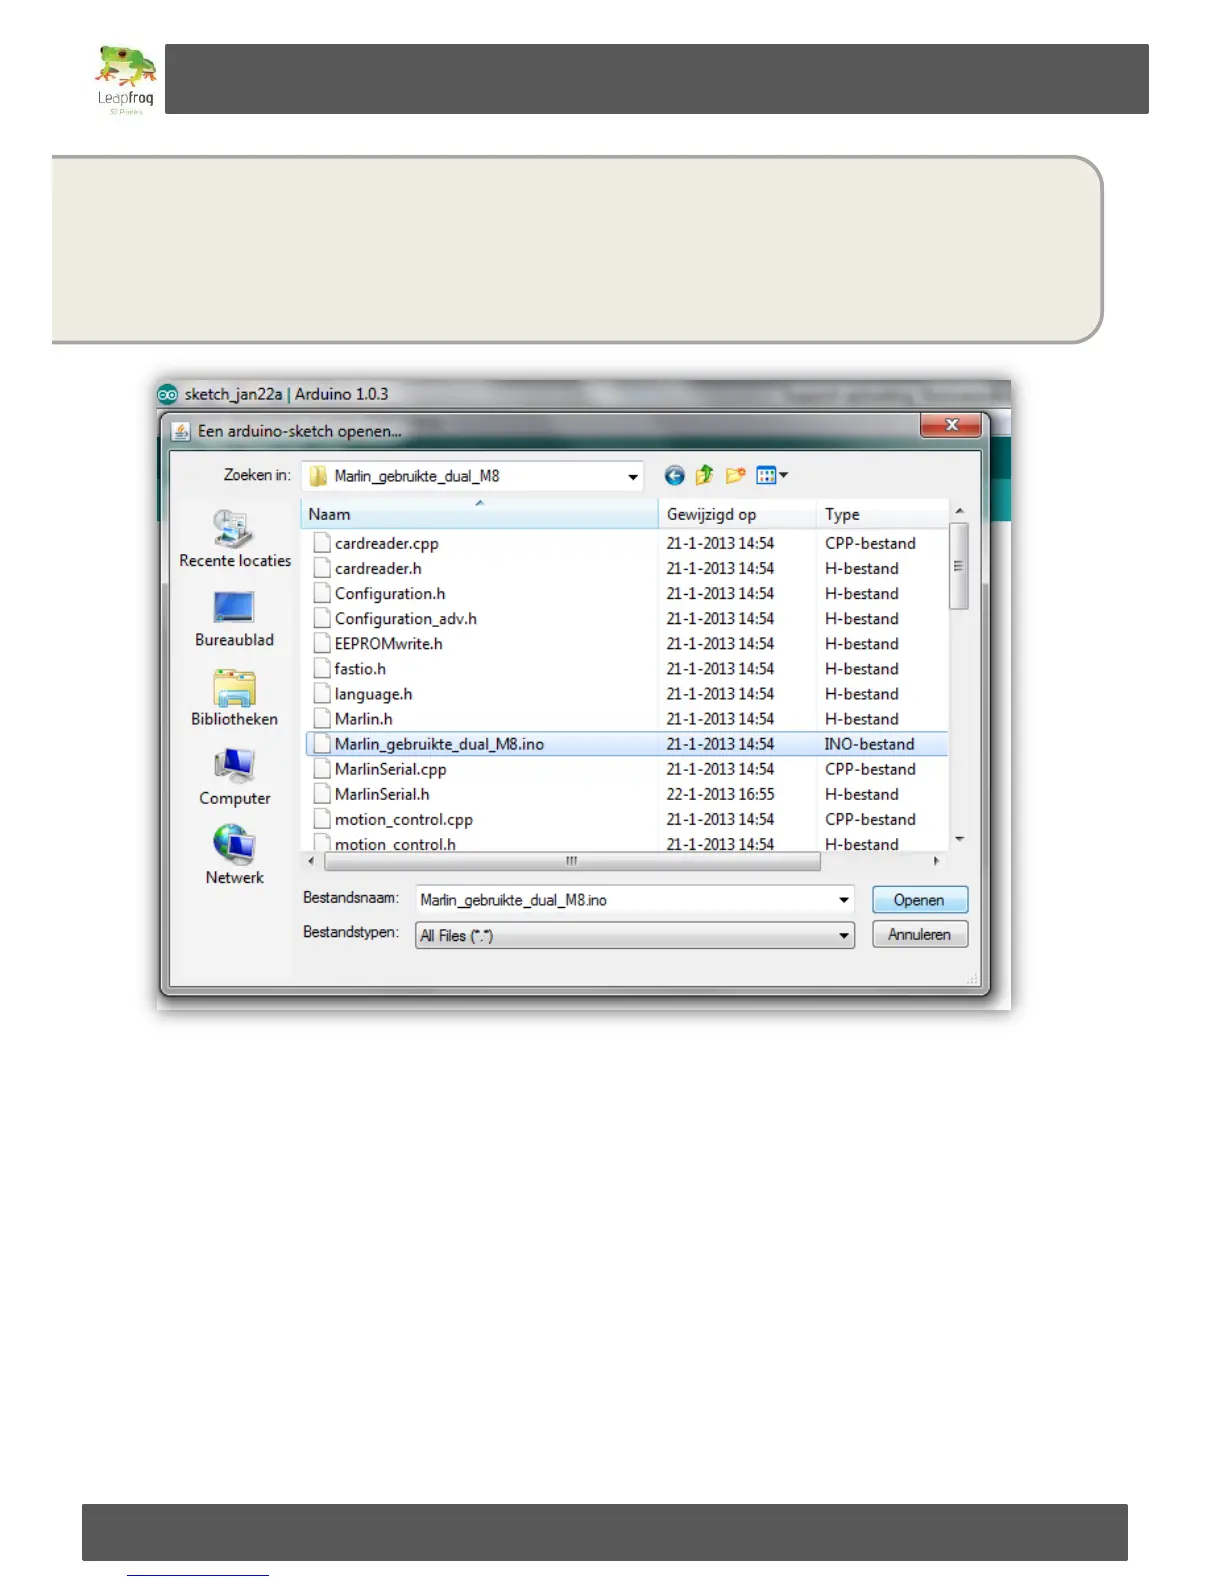This screenshot has width=1224, height=1584.
Task: Select the file Configuration.h
Action: pyautogui.click(x=390, y=593)
